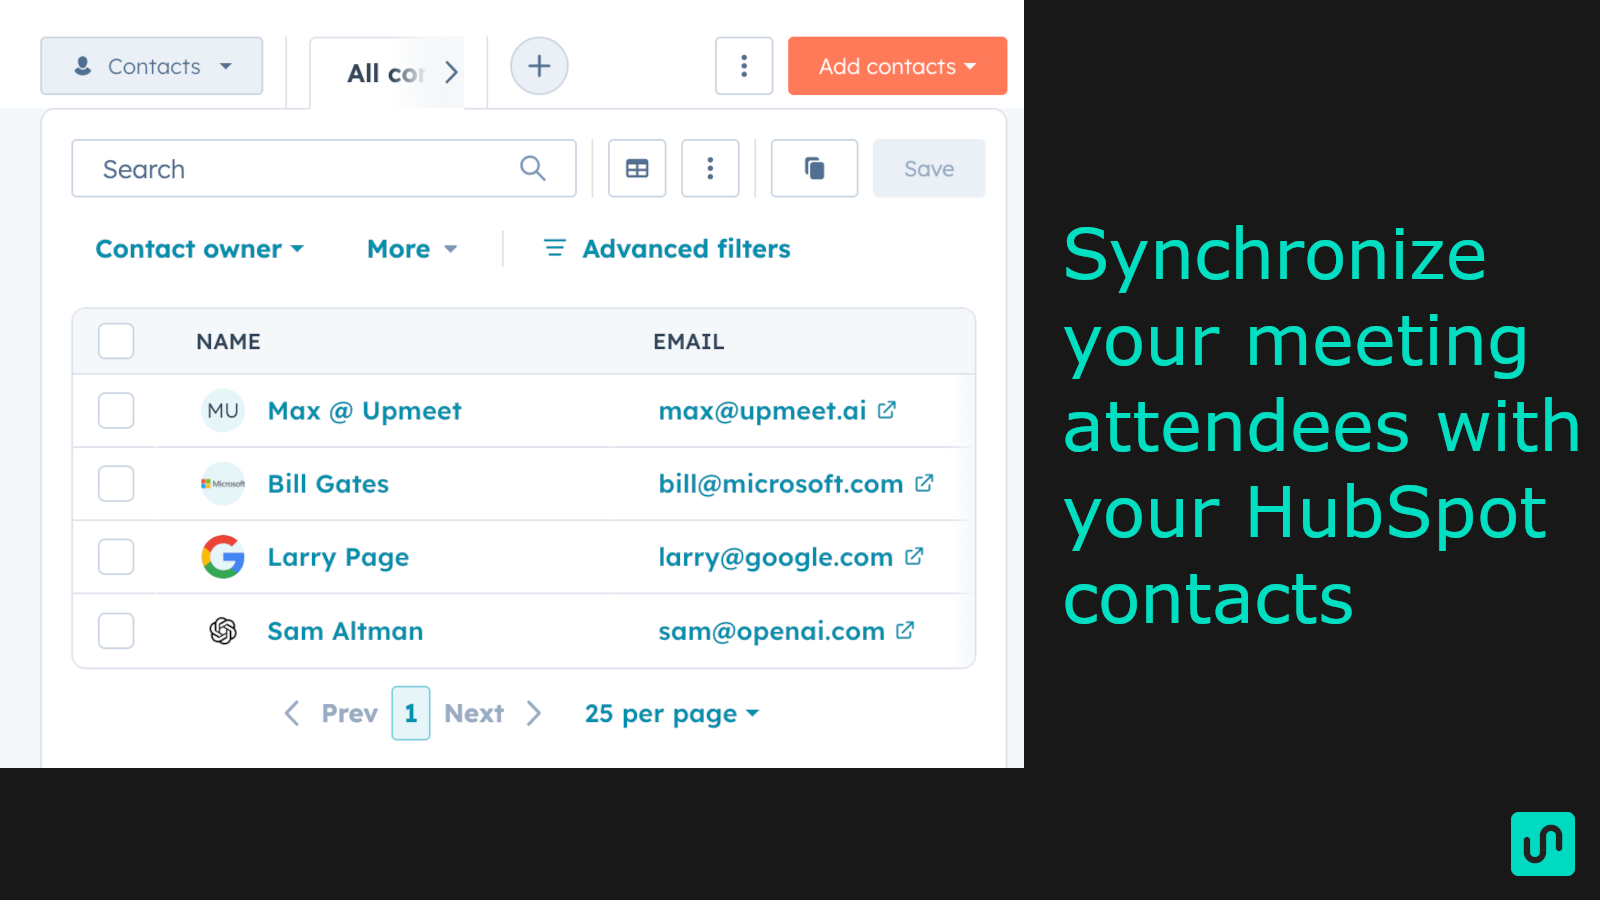This screenshot has height=900, width=1600.
Task: Open Advanced filters
Action: point(667,249)
